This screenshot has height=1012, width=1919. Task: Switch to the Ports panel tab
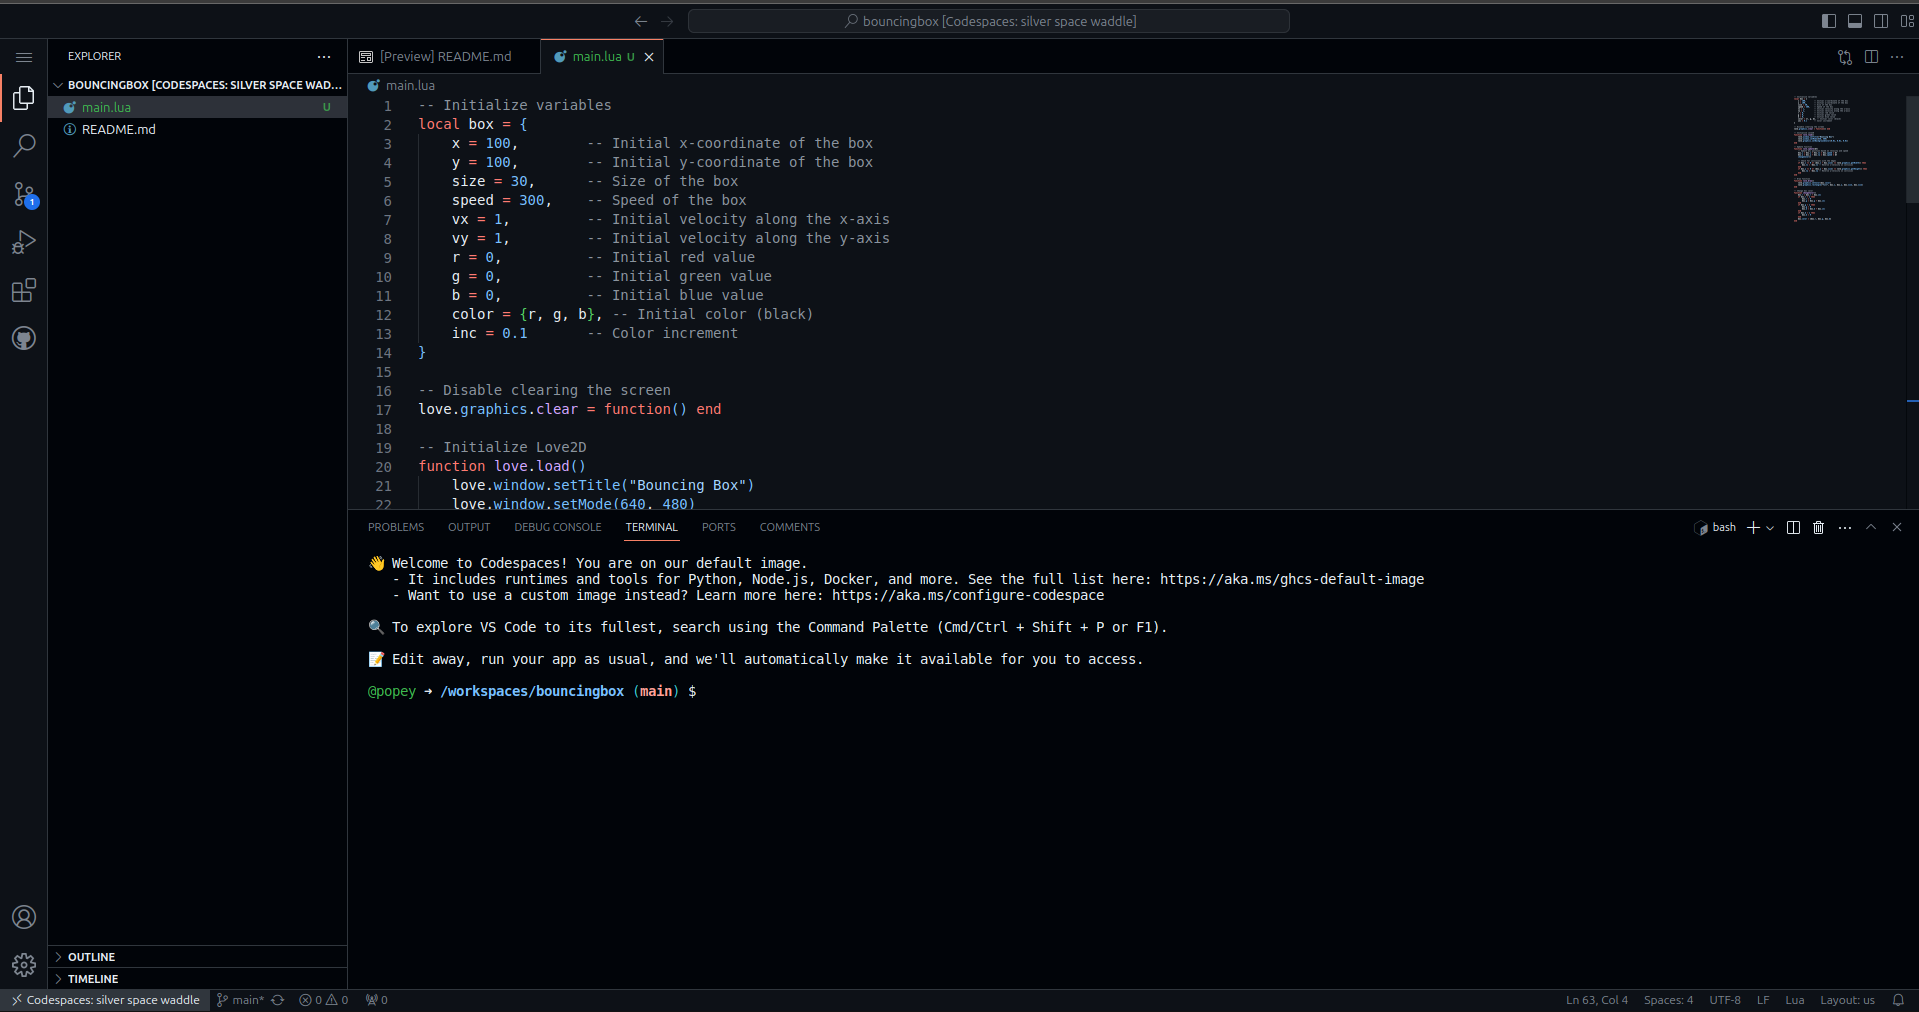tap(719, 527)
